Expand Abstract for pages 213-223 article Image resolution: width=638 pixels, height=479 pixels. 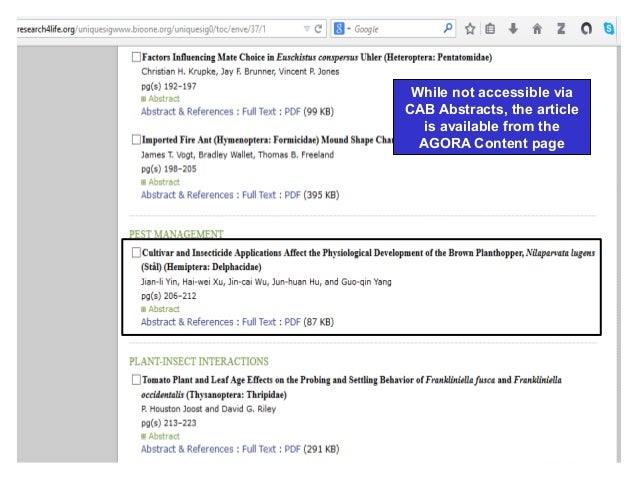[160, 436]
